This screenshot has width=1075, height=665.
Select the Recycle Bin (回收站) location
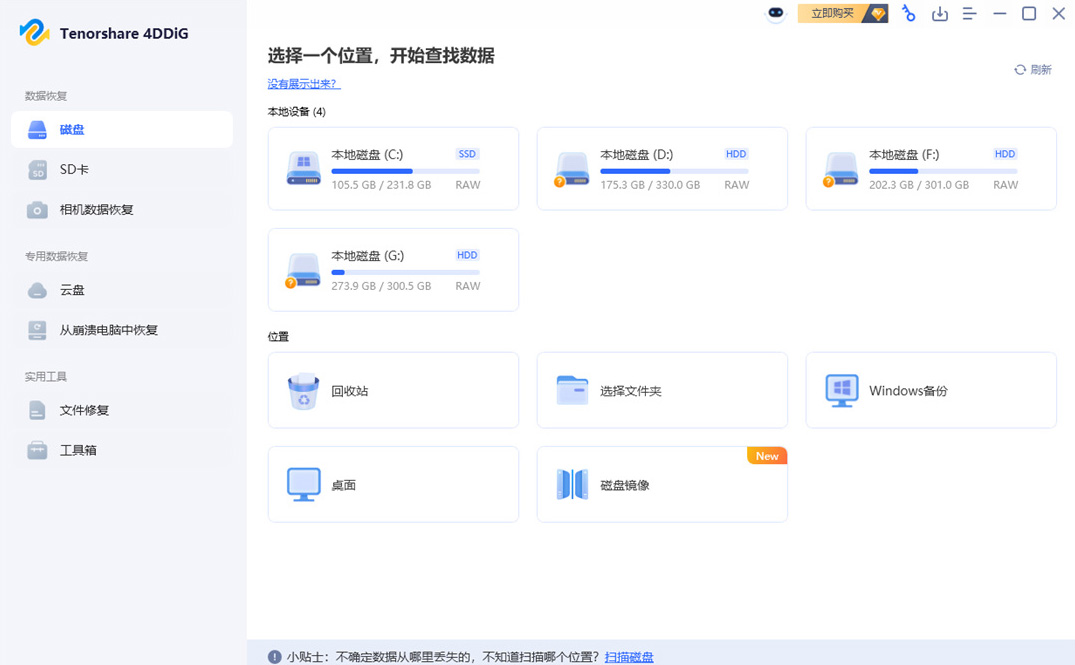[393, 390]
